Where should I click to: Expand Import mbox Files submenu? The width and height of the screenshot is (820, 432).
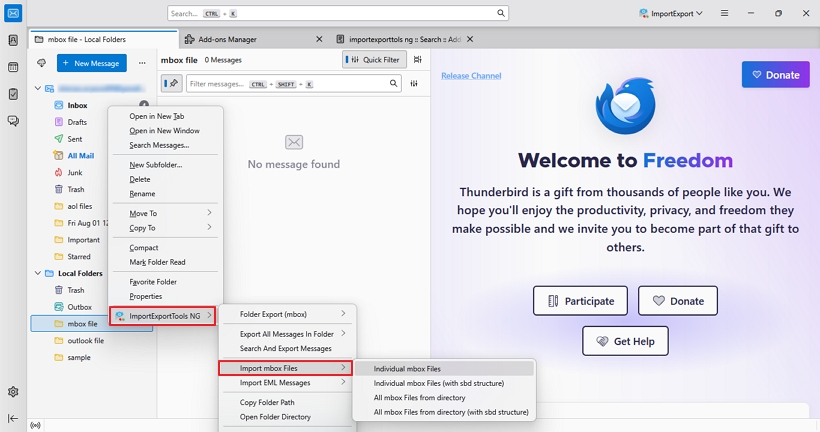tap(285, 368)
